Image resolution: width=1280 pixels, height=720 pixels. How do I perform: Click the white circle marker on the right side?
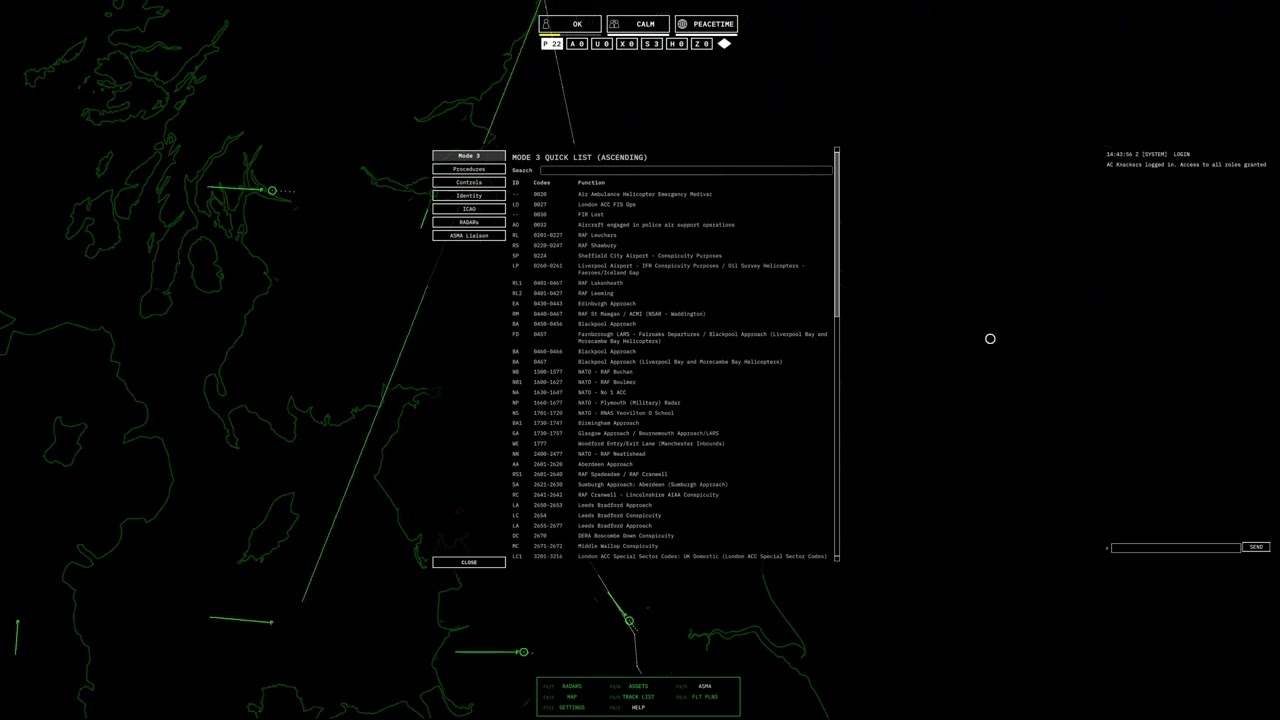(990, 339)
